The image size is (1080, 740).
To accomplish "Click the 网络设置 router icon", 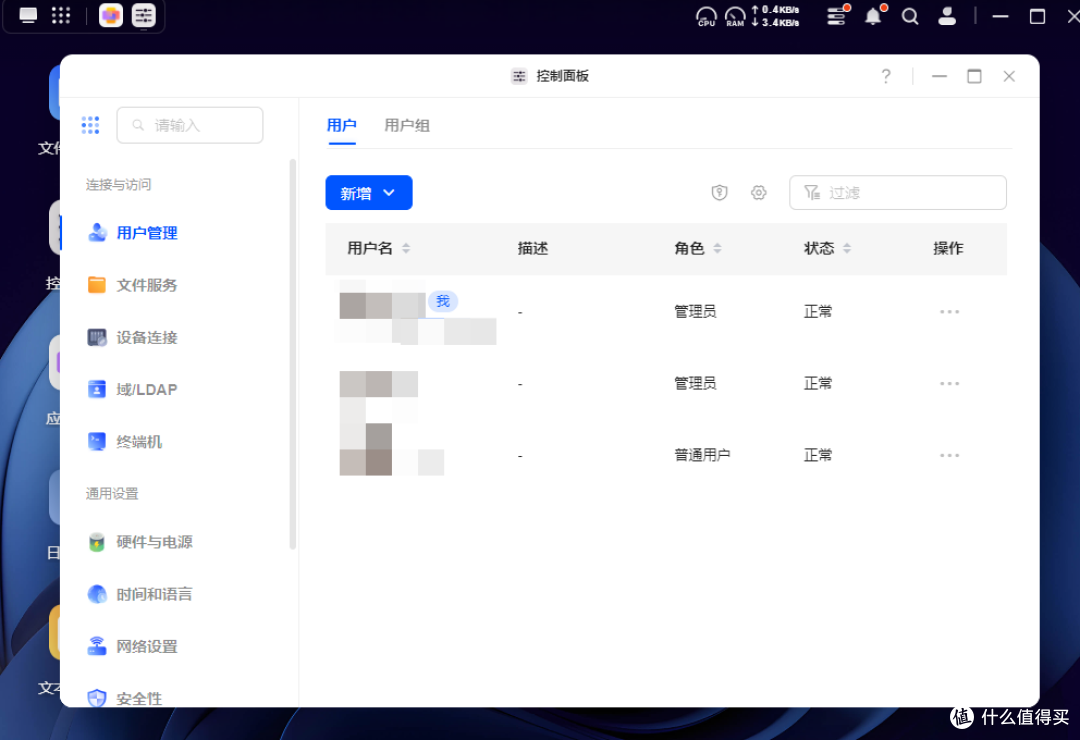I will point(97,646).
